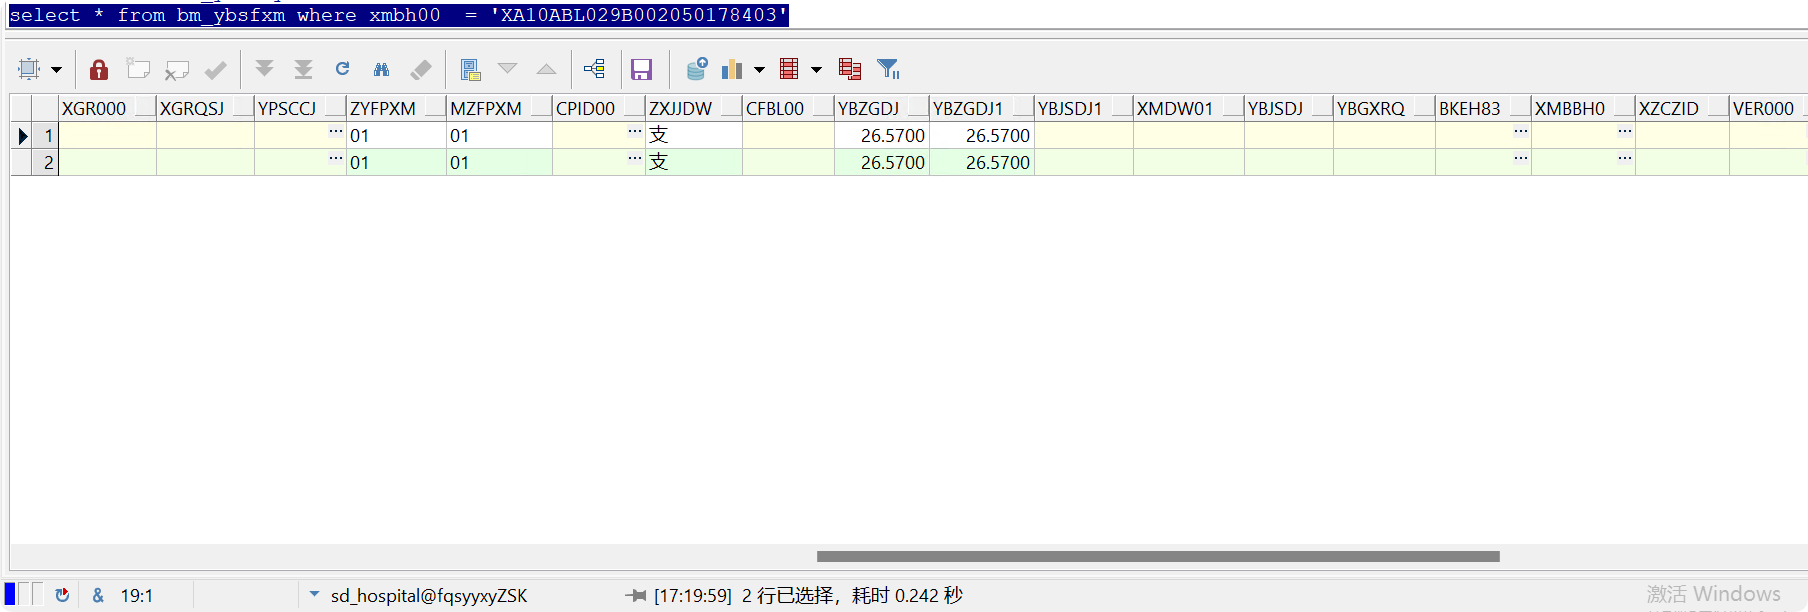Image resolution: width=1808 pixels, height=612 pixels.
Task: Click the post changes checkmark icon
Action: [x=215, y=69]
